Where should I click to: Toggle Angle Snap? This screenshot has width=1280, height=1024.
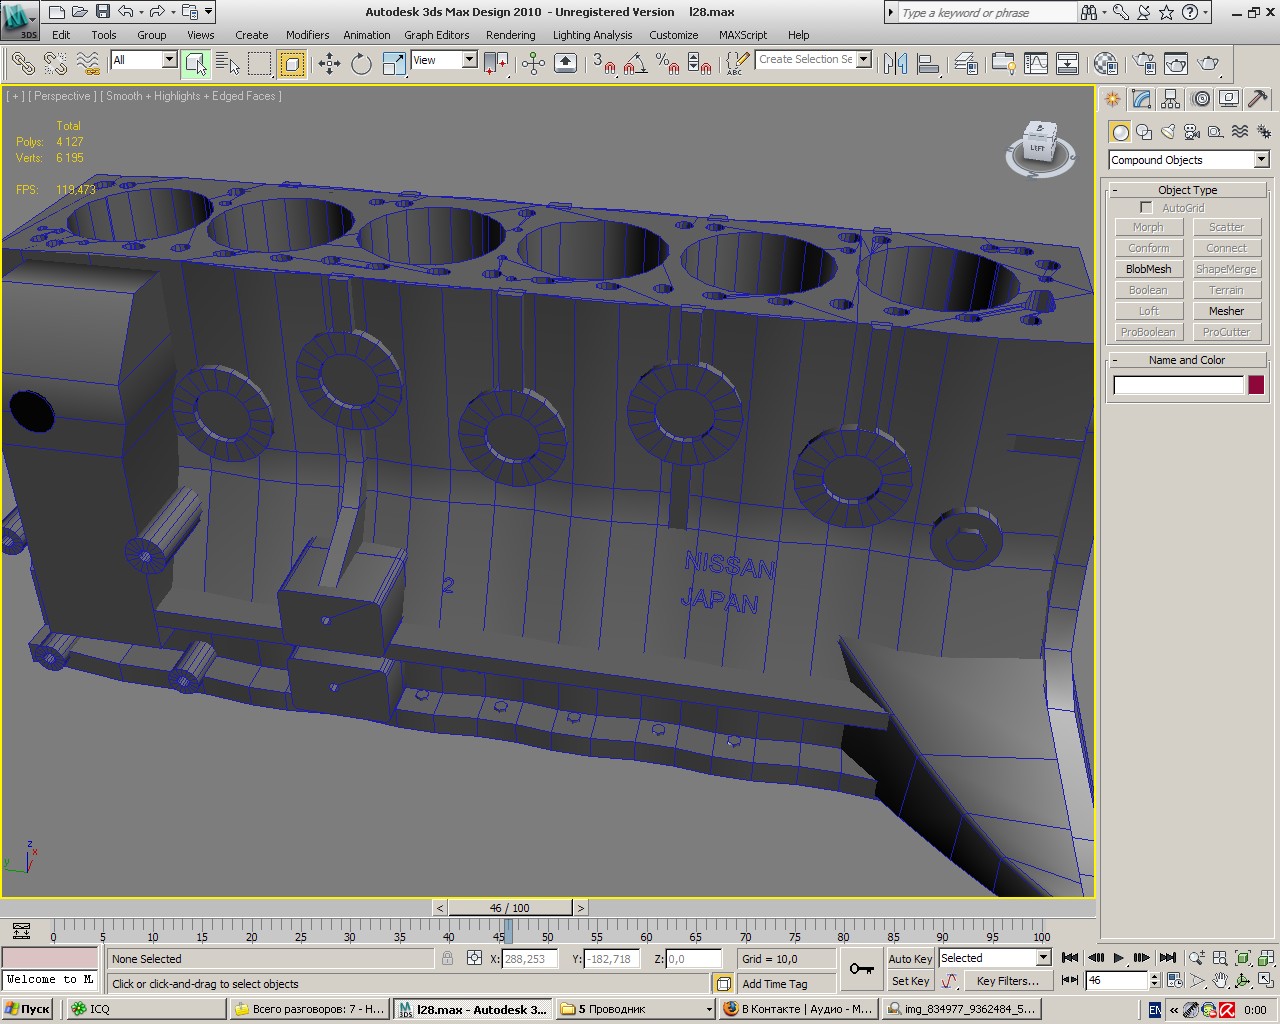[635, 64]
